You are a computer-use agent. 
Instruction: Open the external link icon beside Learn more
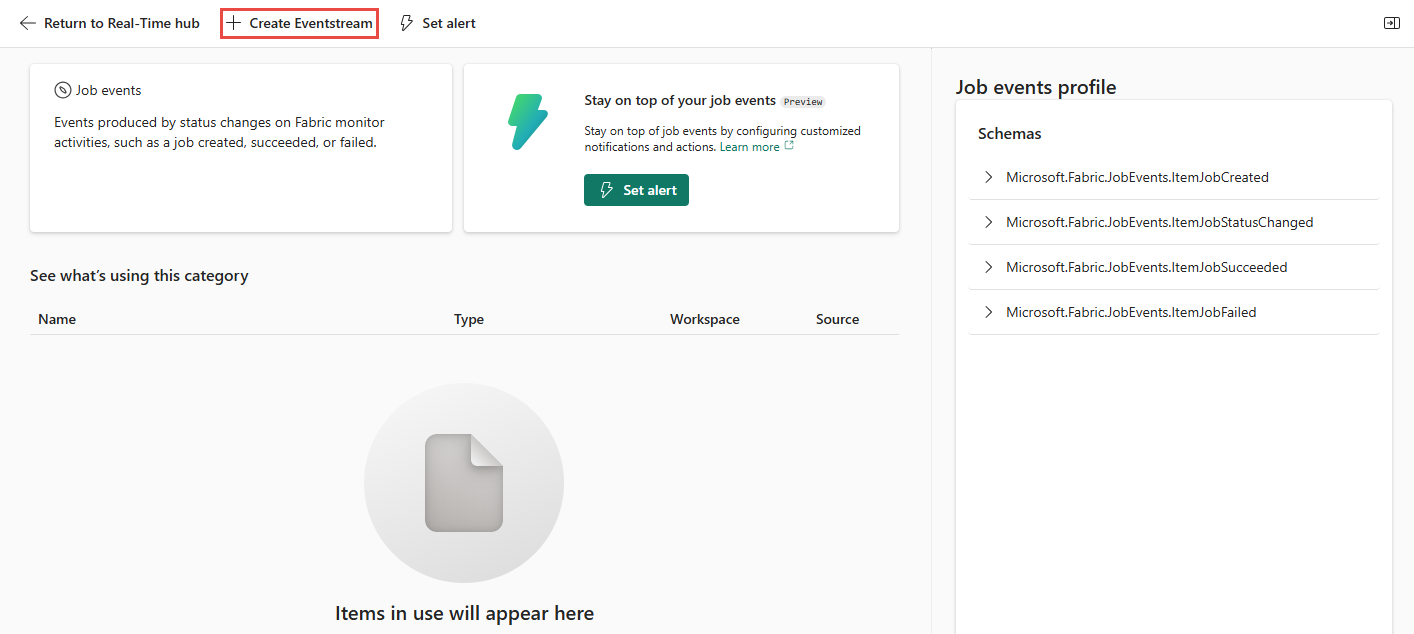(790, 146)
